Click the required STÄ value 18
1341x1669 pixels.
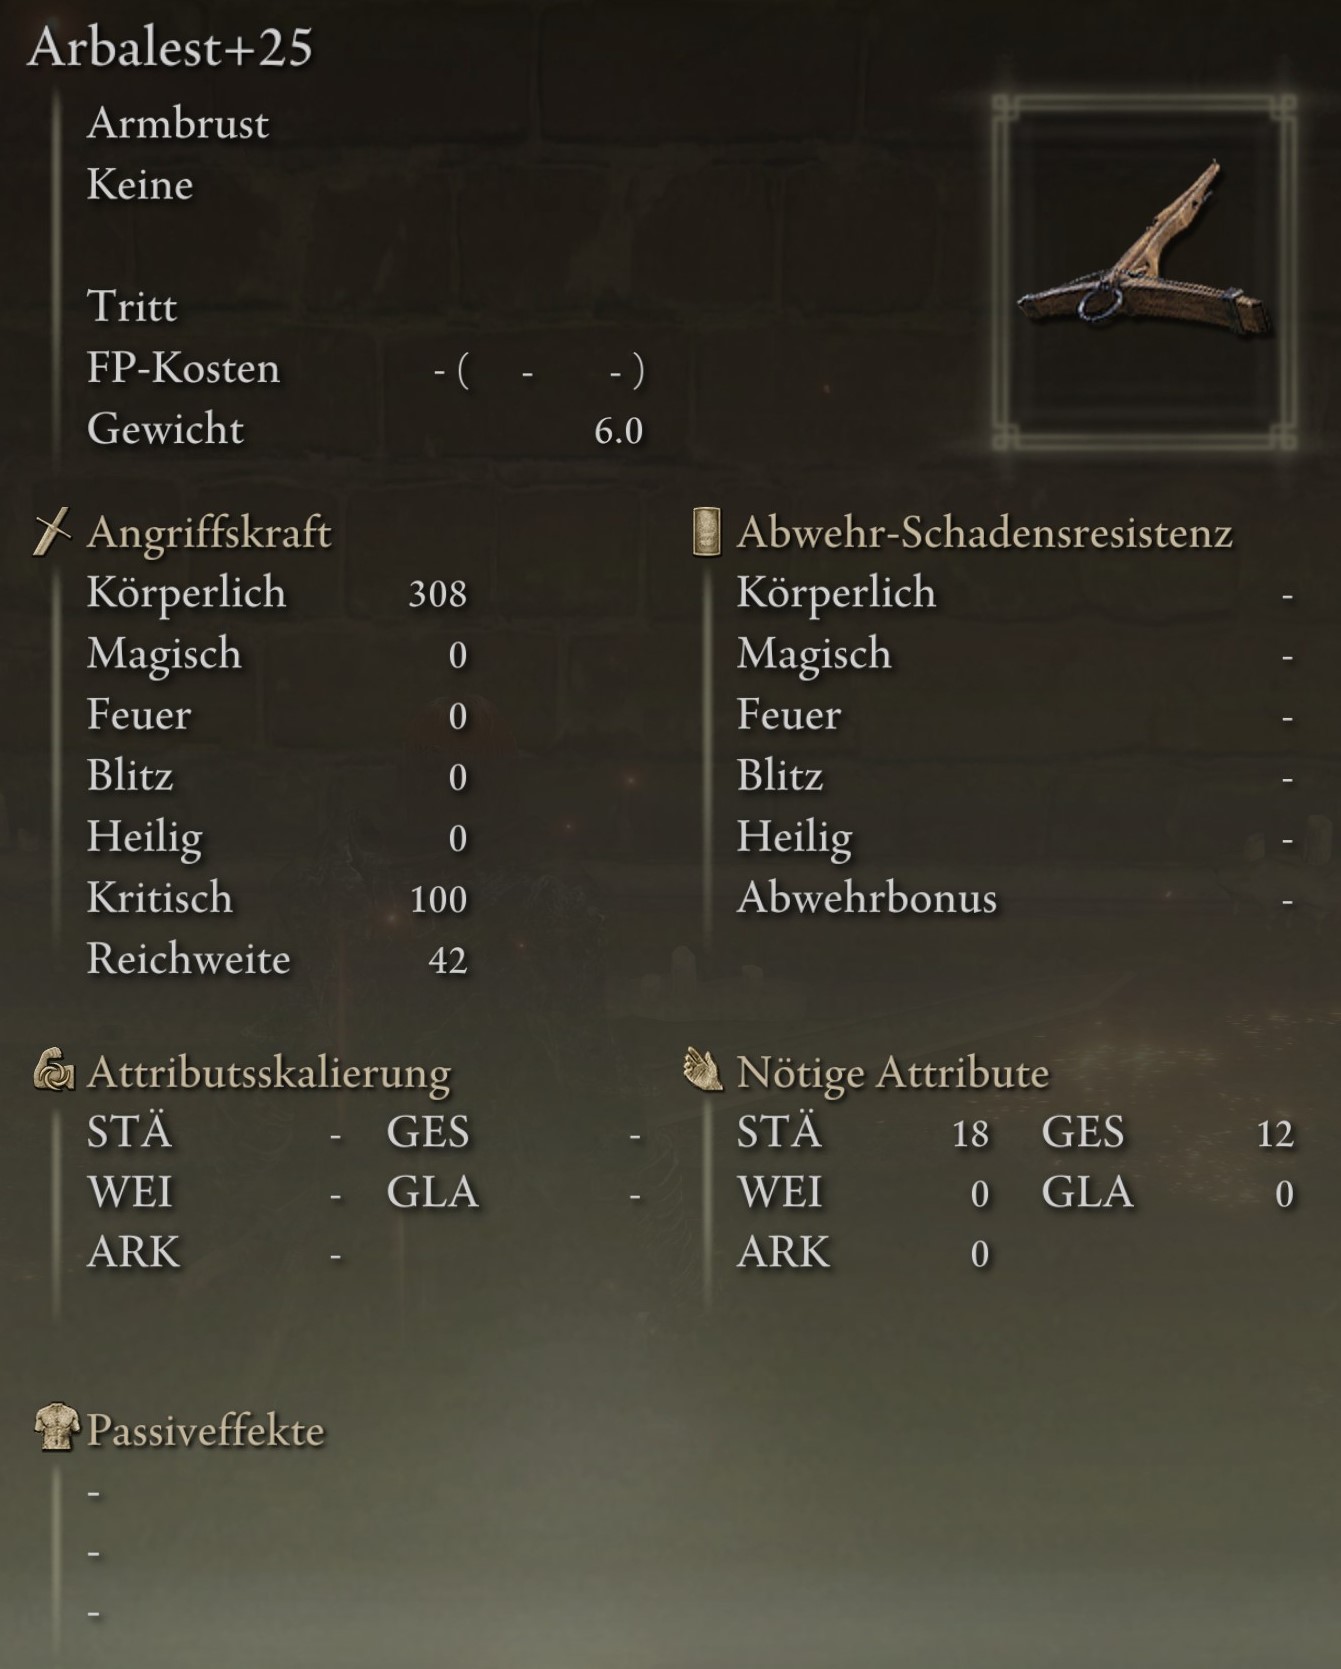[x=970, y=1134]
